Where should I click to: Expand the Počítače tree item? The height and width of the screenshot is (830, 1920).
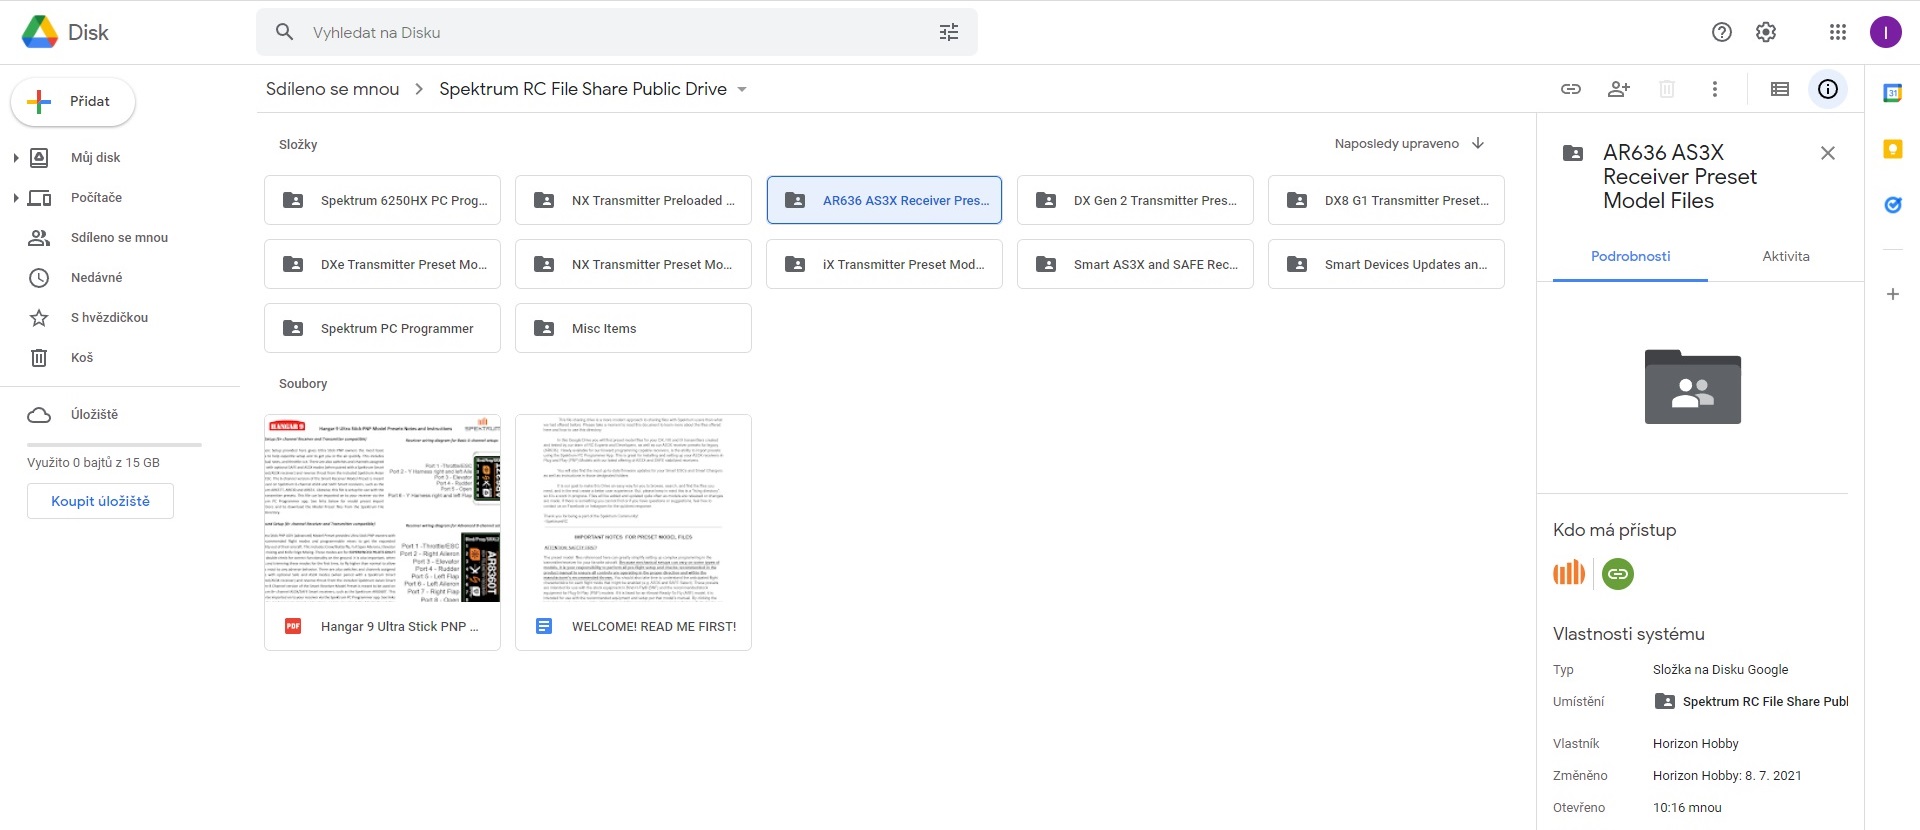click(x=16, y=198)
